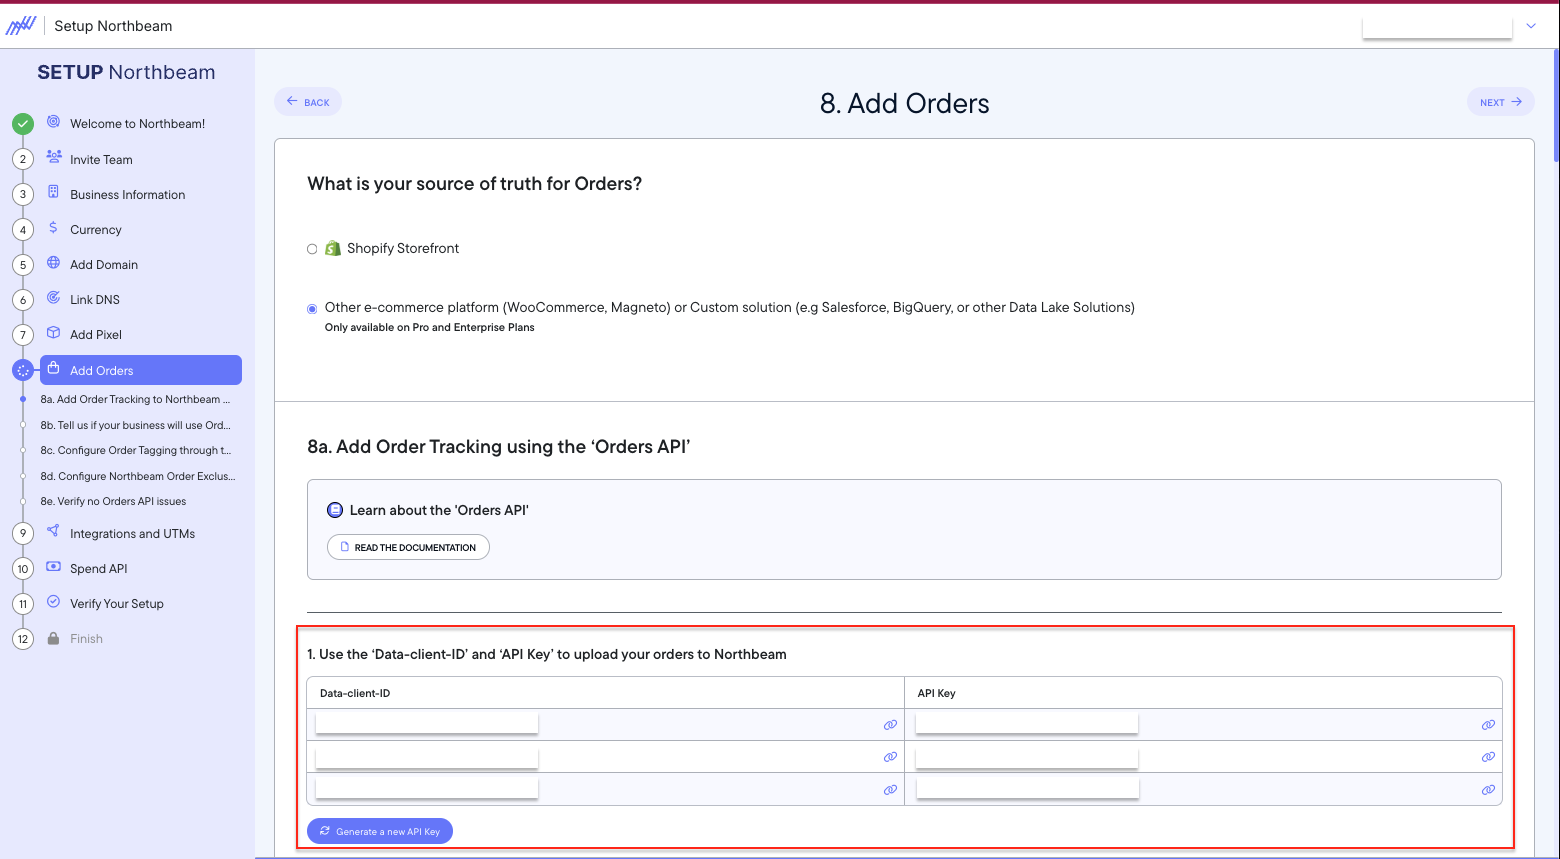Open Business Information step
Viewport: 1560px width, 859px height.
pyautogui.click(x=127, y=195)
